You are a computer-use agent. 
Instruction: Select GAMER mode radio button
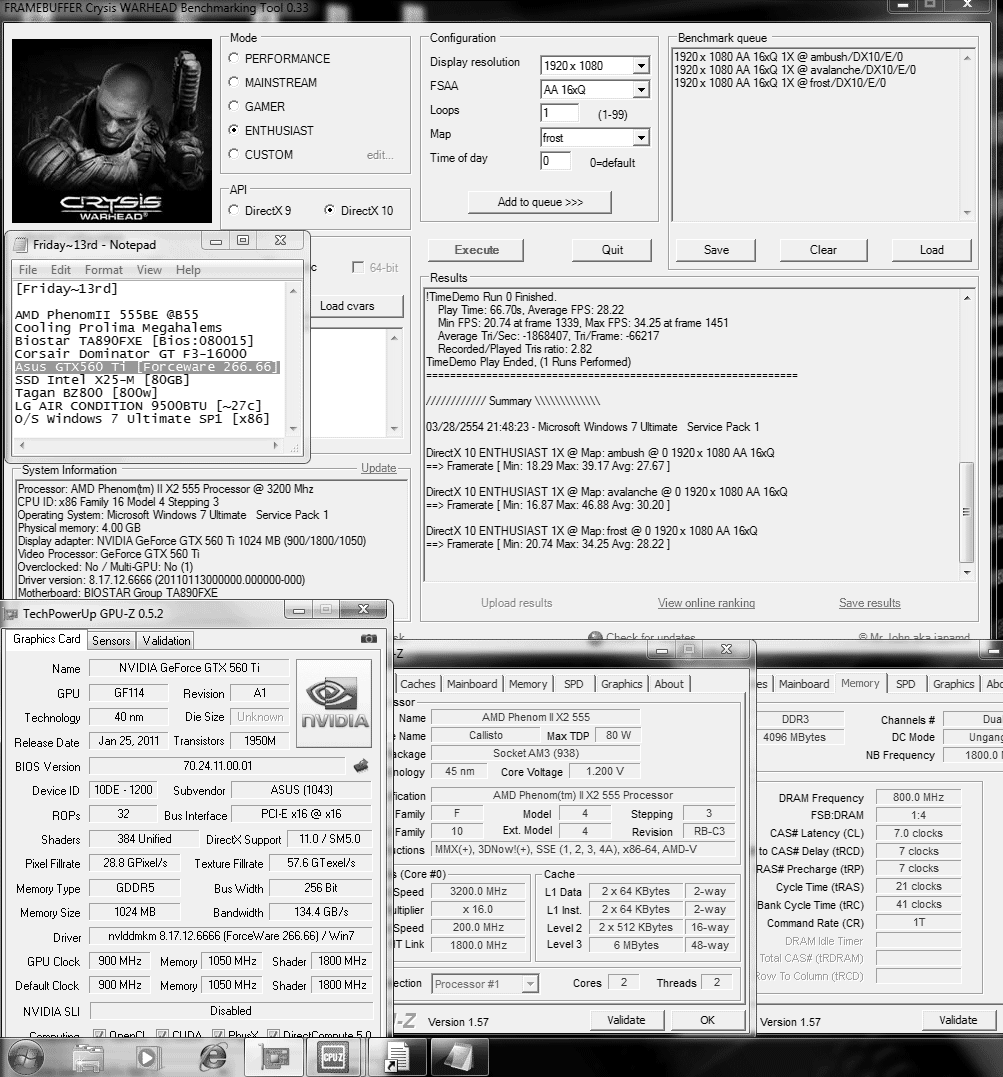234,106
